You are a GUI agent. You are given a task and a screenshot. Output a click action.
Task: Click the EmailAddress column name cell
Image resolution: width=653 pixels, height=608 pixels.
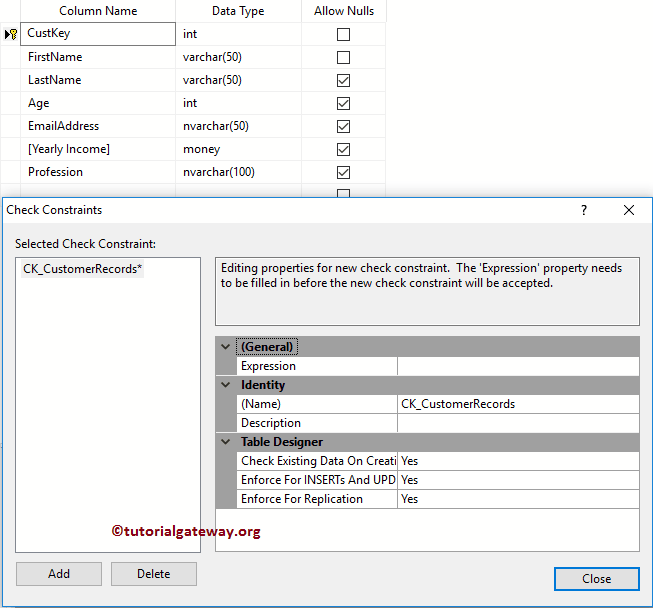coord(98,126)
